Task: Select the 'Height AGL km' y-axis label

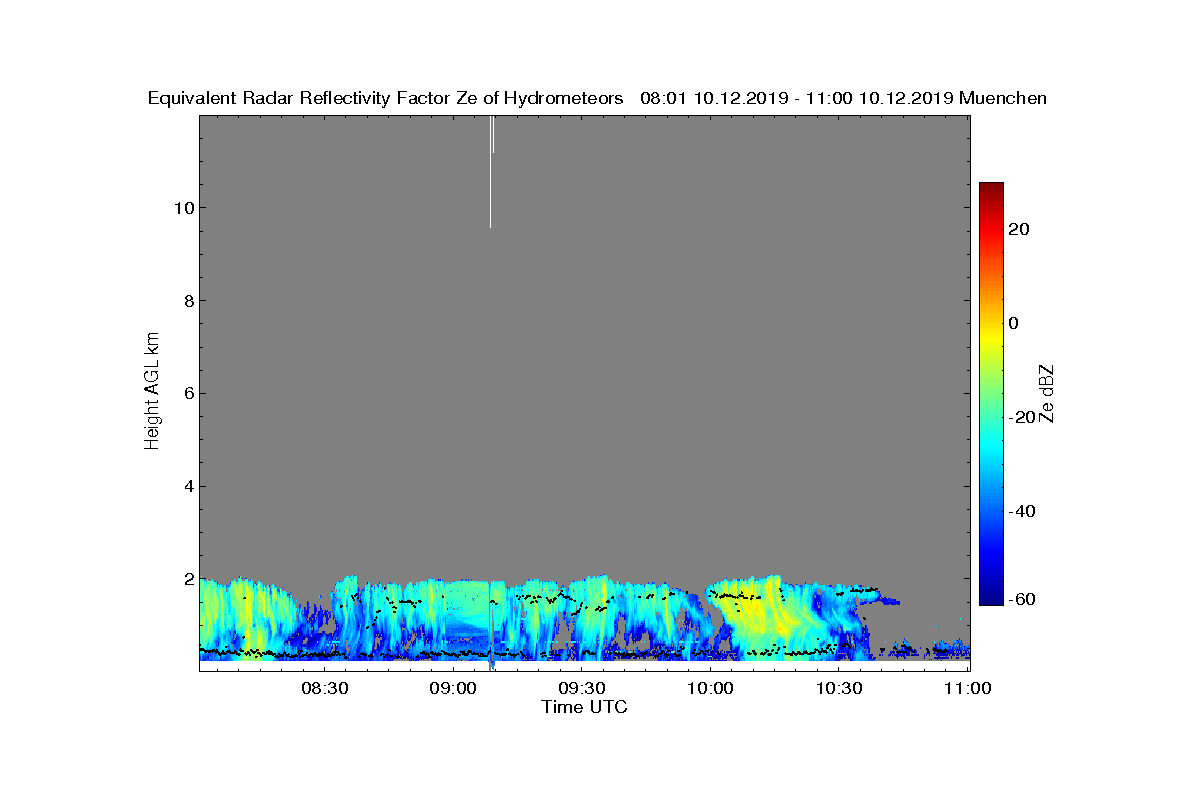Action: [x=152, y=392]
